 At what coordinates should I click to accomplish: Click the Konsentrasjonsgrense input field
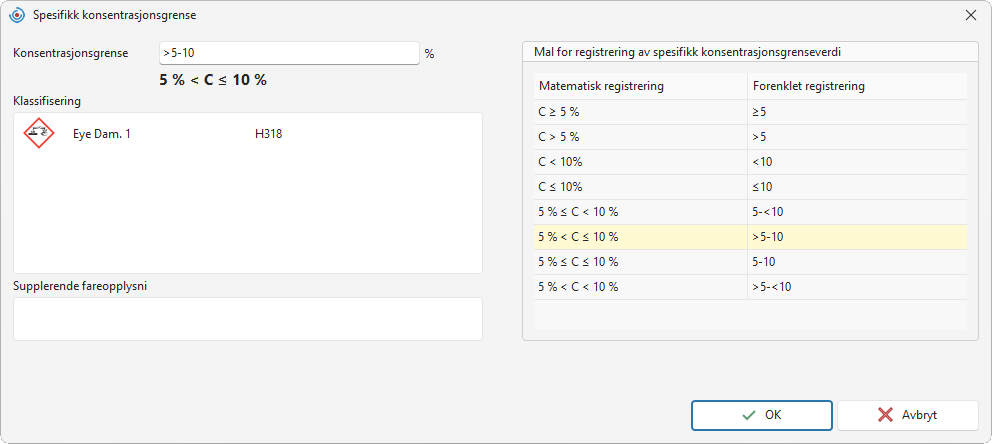(x=289, y=53)
